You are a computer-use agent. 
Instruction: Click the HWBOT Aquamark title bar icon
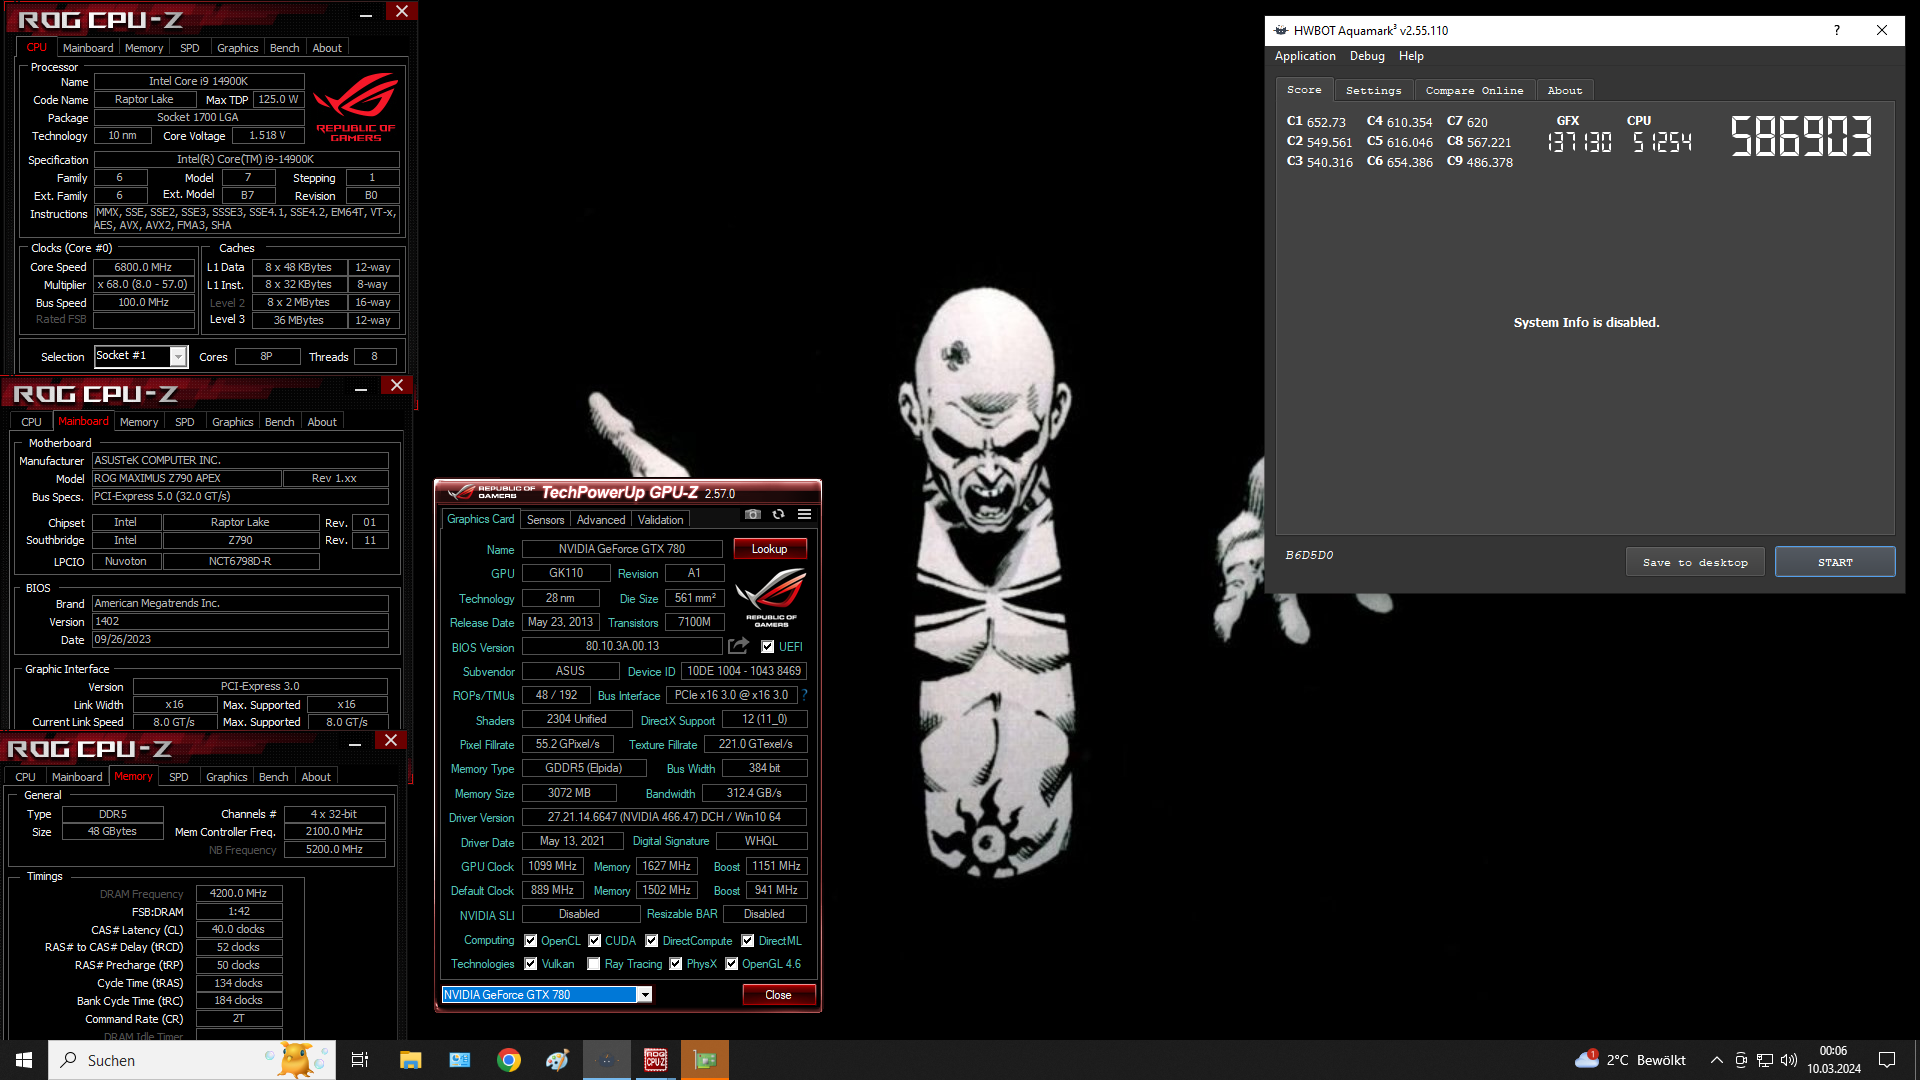coord(1280,30)
